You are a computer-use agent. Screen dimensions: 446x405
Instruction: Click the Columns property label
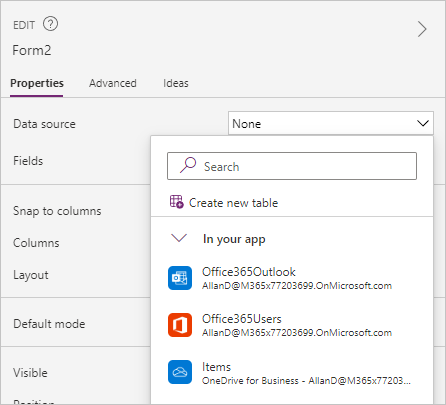coord(36,243)
